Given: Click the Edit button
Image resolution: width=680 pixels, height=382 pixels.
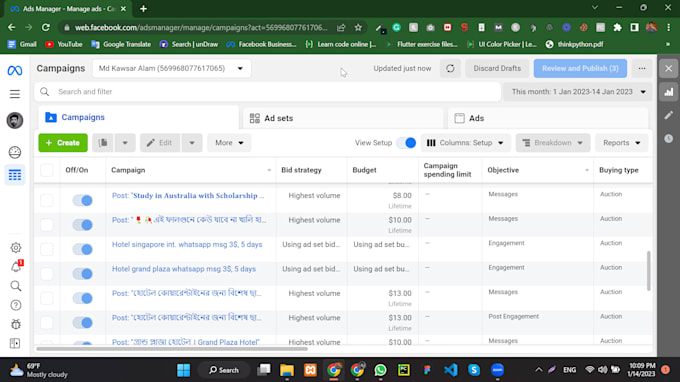Looking at the screenshot, I should pyautogui.click(x=160, y=143).
